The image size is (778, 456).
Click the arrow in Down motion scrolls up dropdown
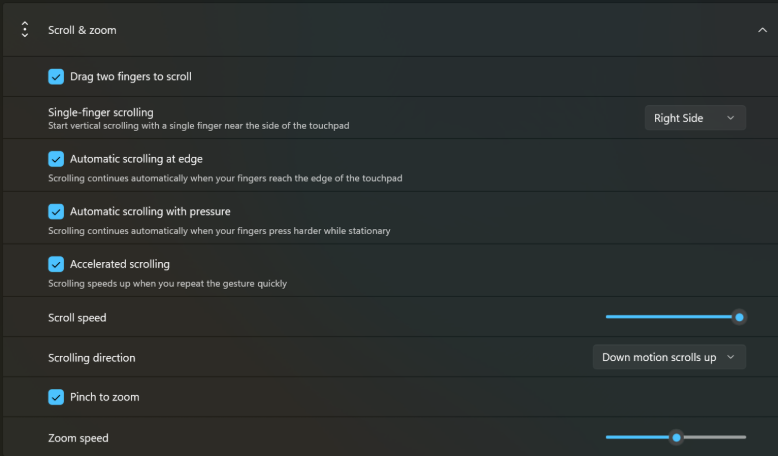coord(730,357)
